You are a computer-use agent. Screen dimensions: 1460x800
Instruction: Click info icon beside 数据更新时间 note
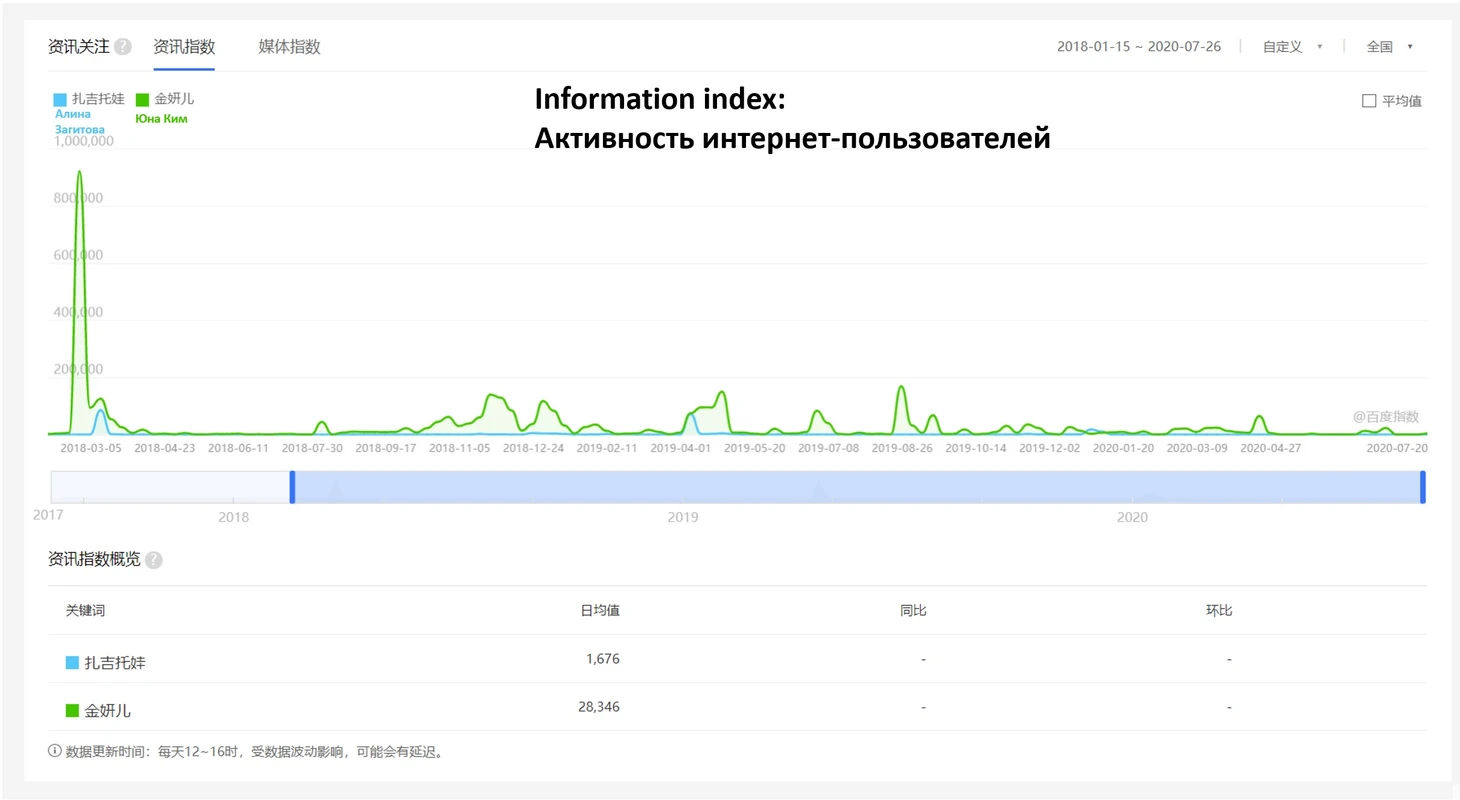click(x=54, y=751)
